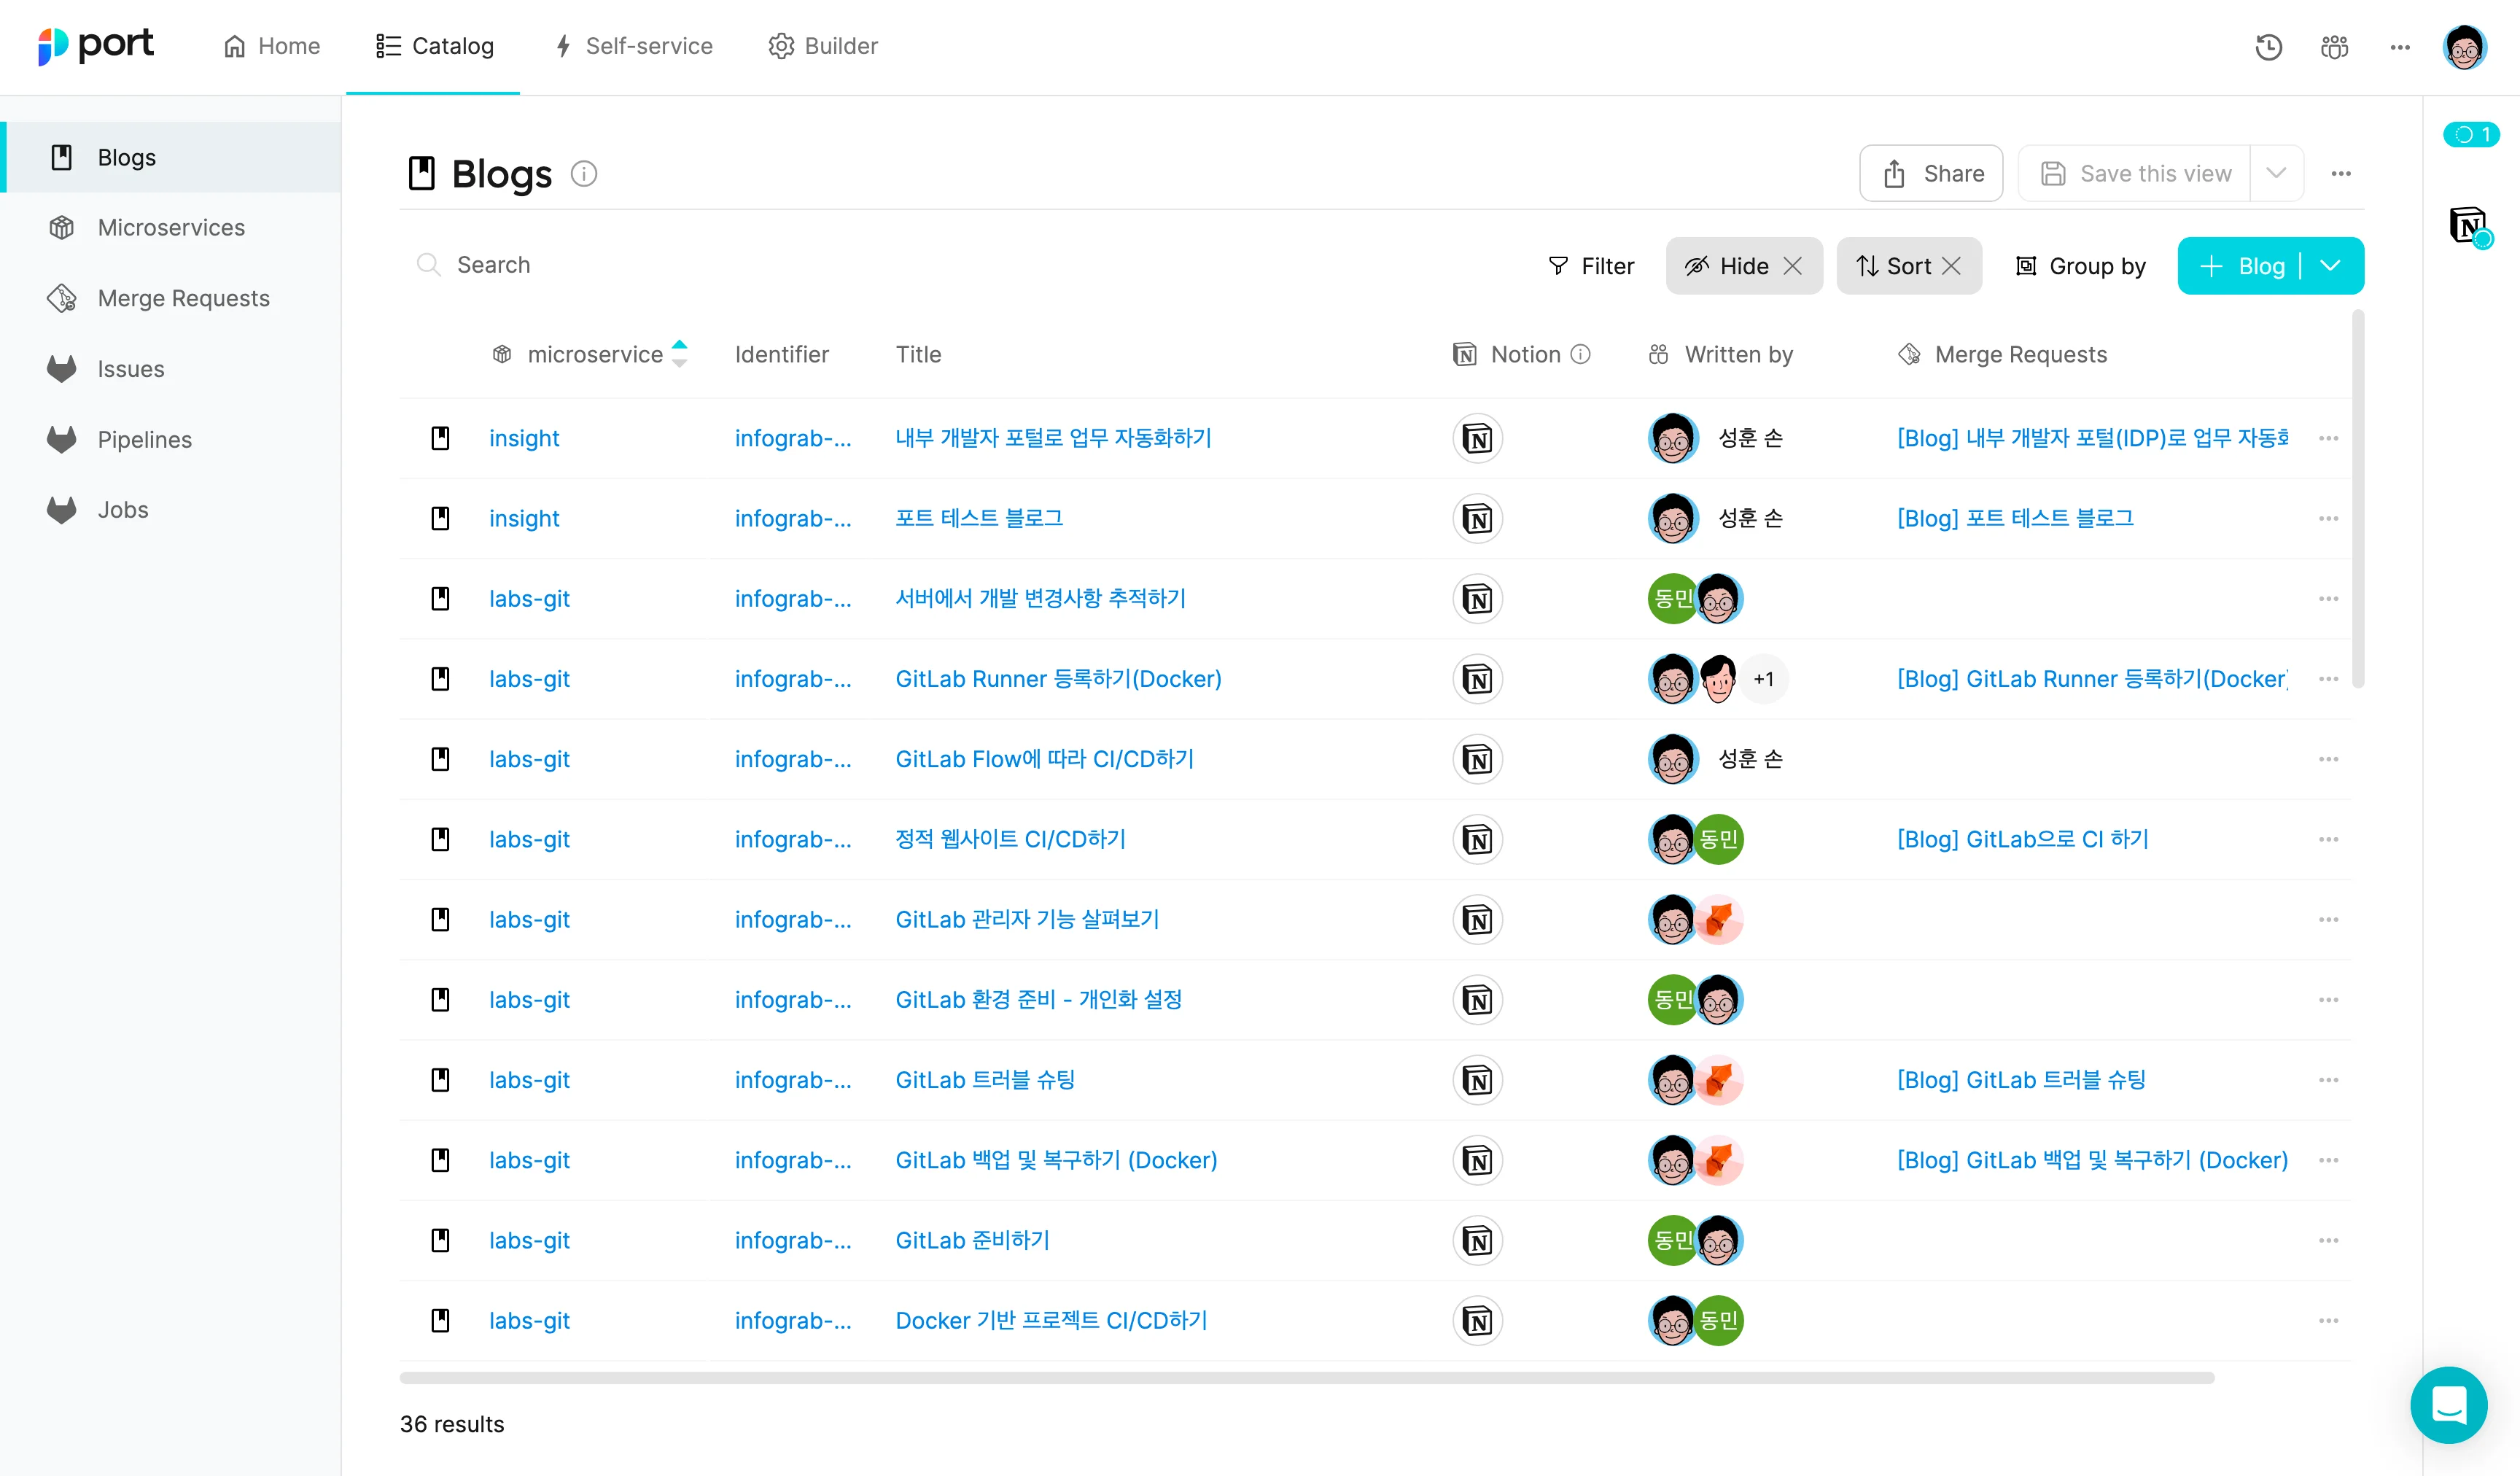Image resolution: width=2520 pixels, height=1476 pixels.
Task: Open Notion page for 포트 테스트 블로그
Action: click(1477, 519)
